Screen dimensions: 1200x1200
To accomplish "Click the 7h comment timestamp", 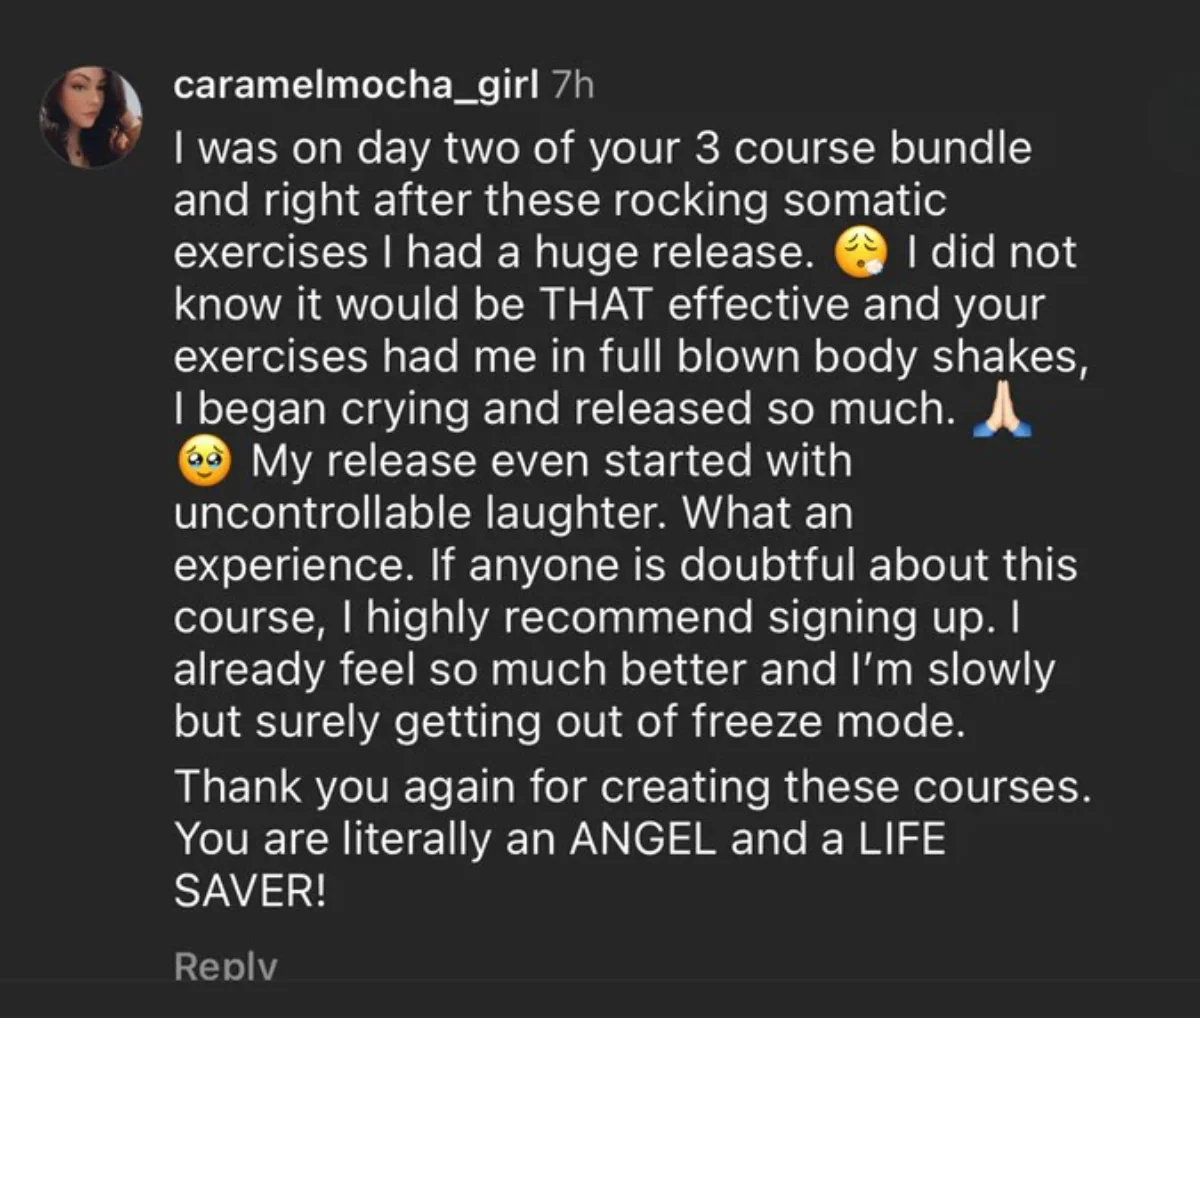I will pyautogui.click(x=573, y=86).
